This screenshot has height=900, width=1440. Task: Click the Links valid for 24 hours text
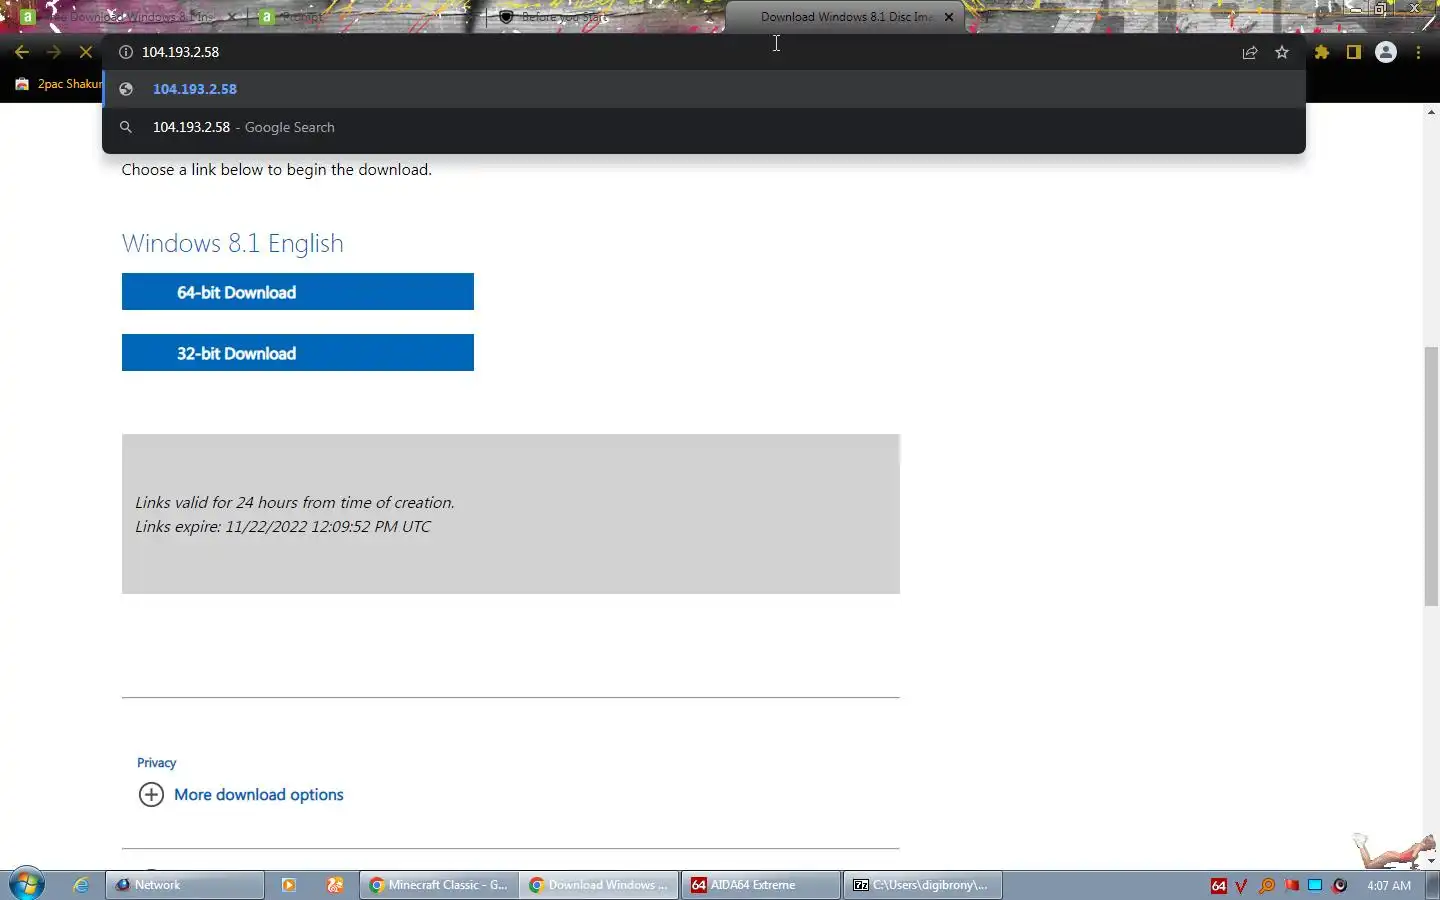295,503
